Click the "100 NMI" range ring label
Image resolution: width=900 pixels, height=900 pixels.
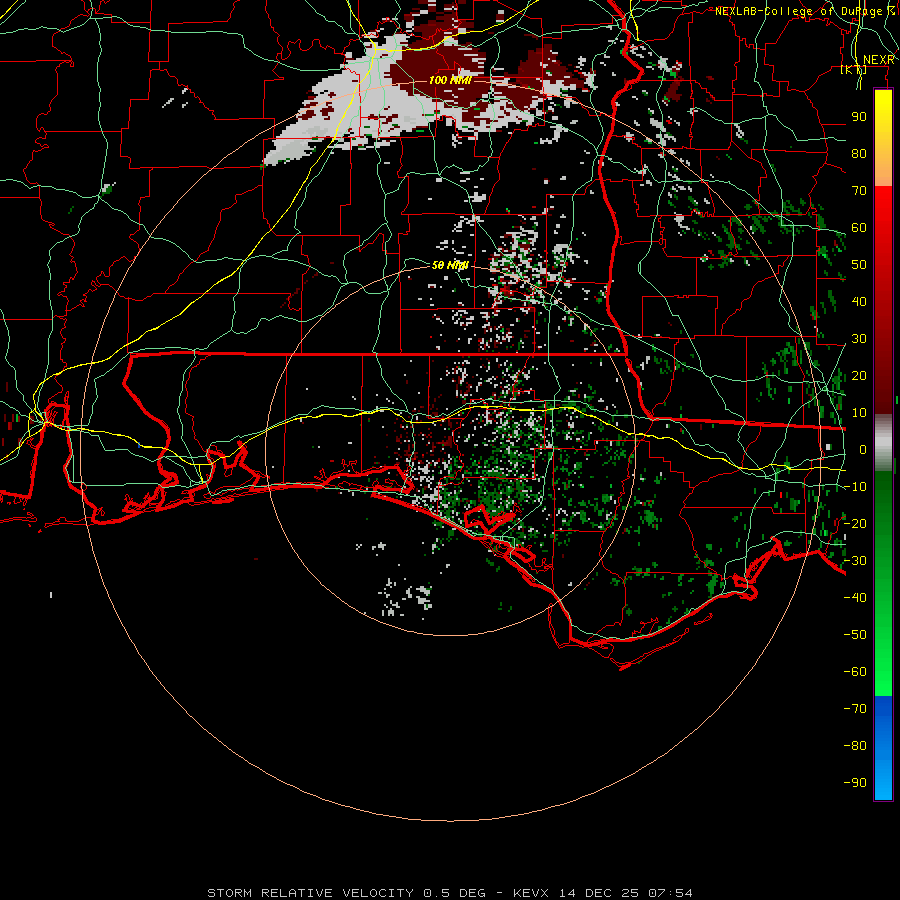[450, 80]
